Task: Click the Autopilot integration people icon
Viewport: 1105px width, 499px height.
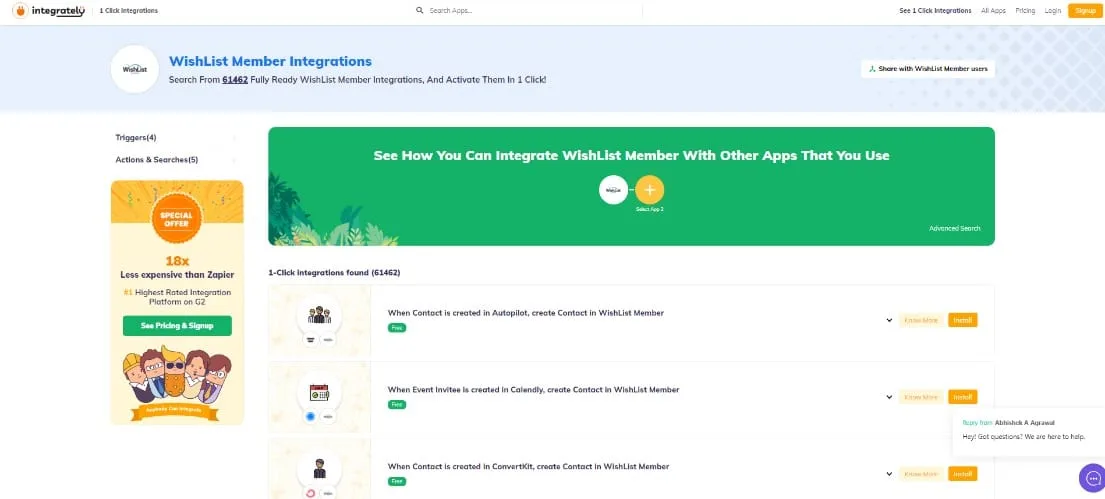Action: (319, 315)
